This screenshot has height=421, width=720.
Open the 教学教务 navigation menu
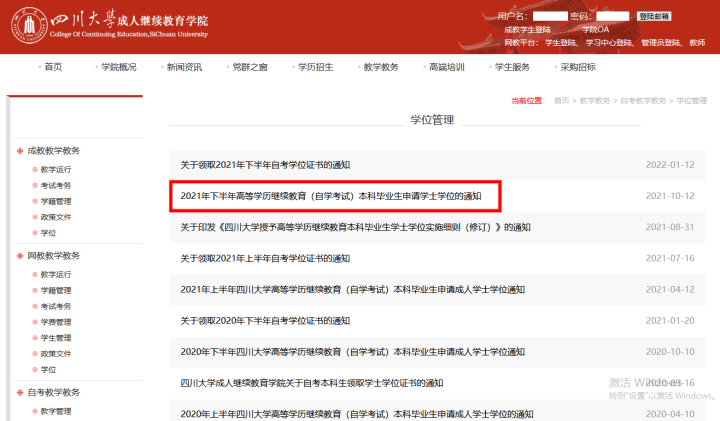pos(381,67)
